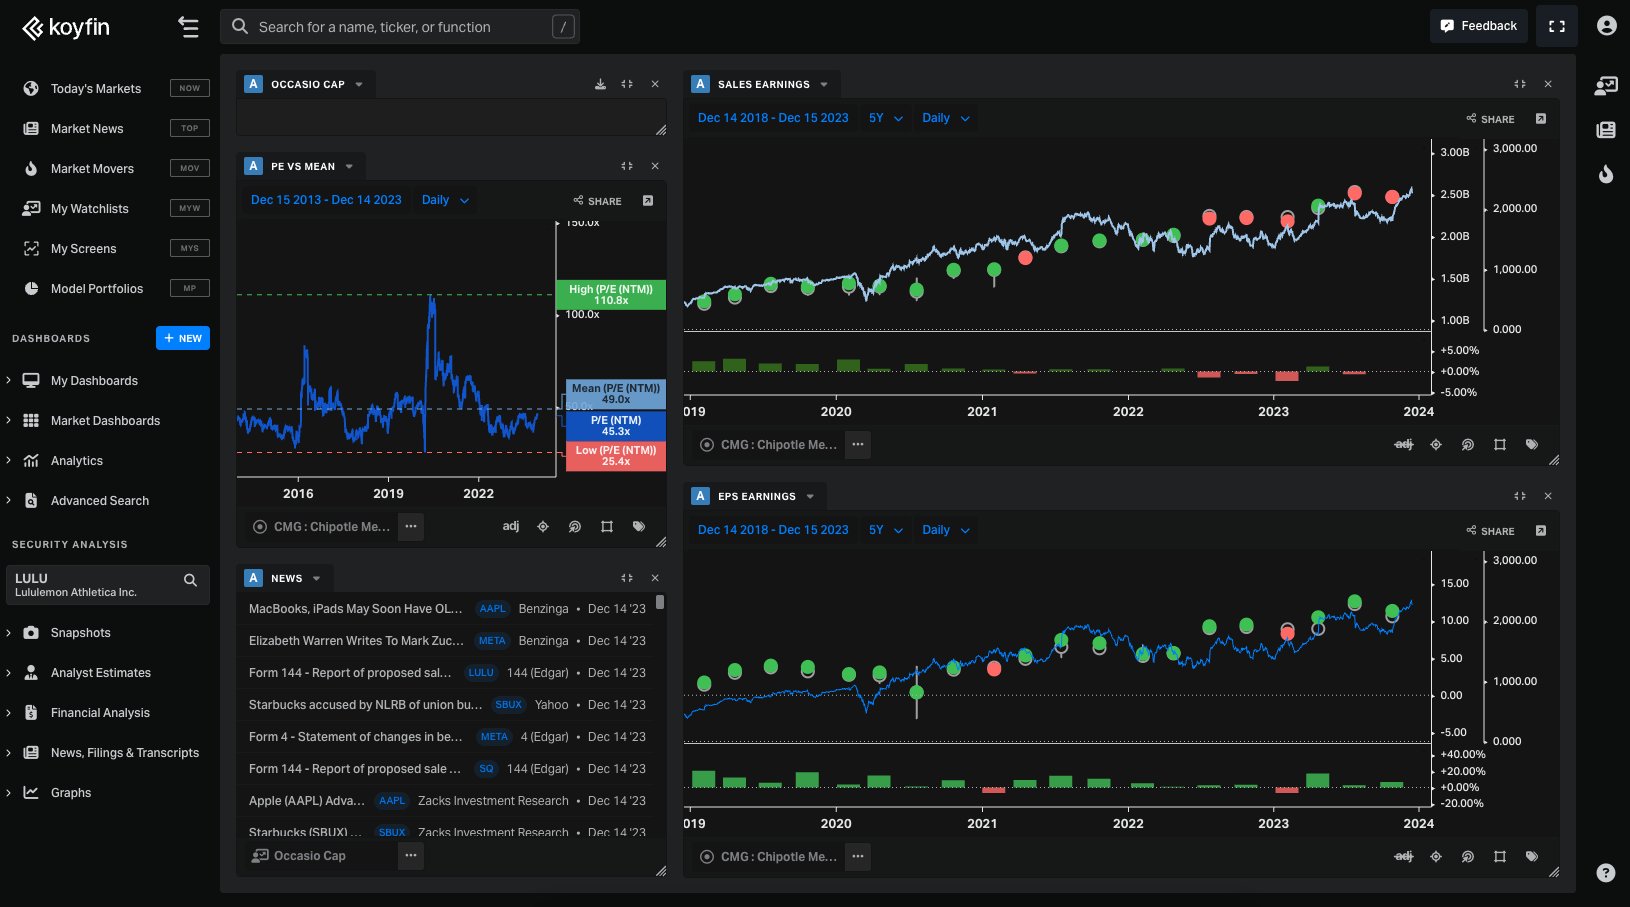The image size is (1630, 907).
Task: Open movers flame icon on right rail
Action: pyautogui.click(x=1606, y=173)
